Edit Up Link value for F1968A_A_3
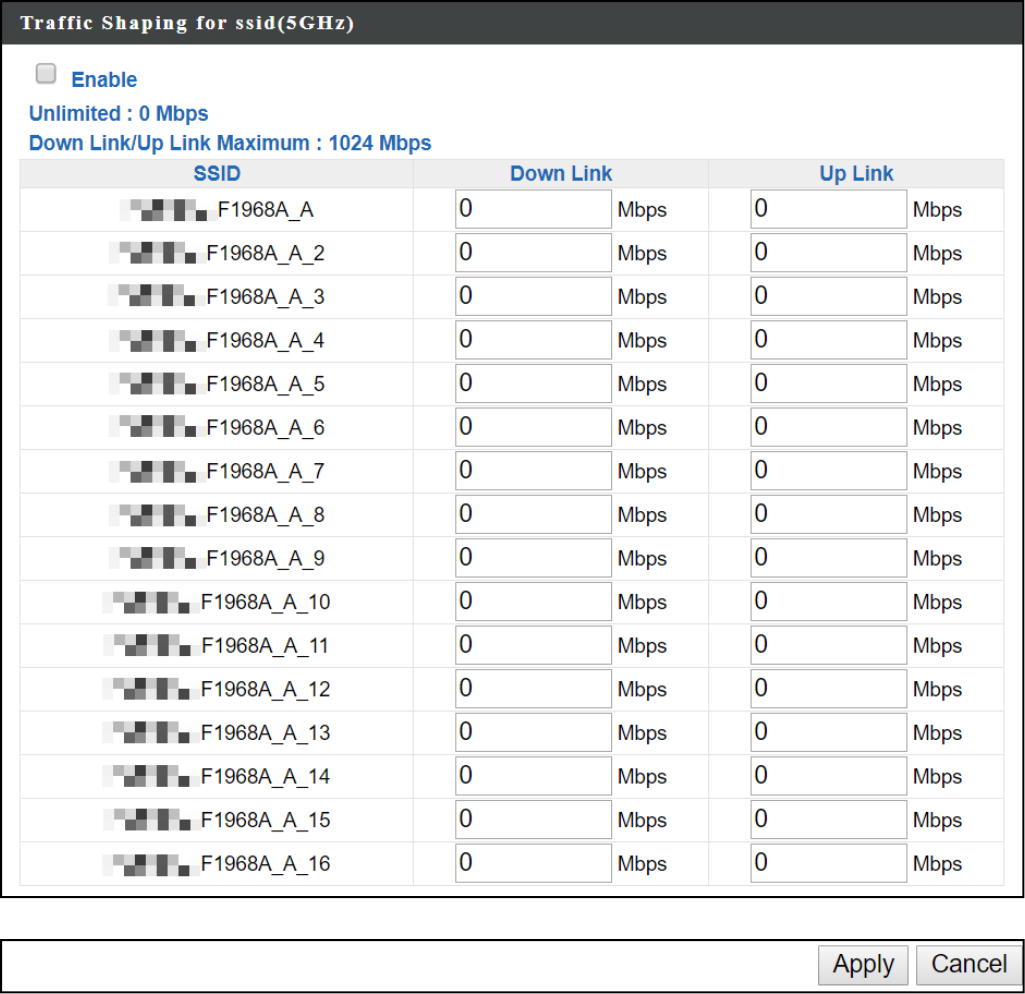 pyautogui.click(x=829, y=297)
